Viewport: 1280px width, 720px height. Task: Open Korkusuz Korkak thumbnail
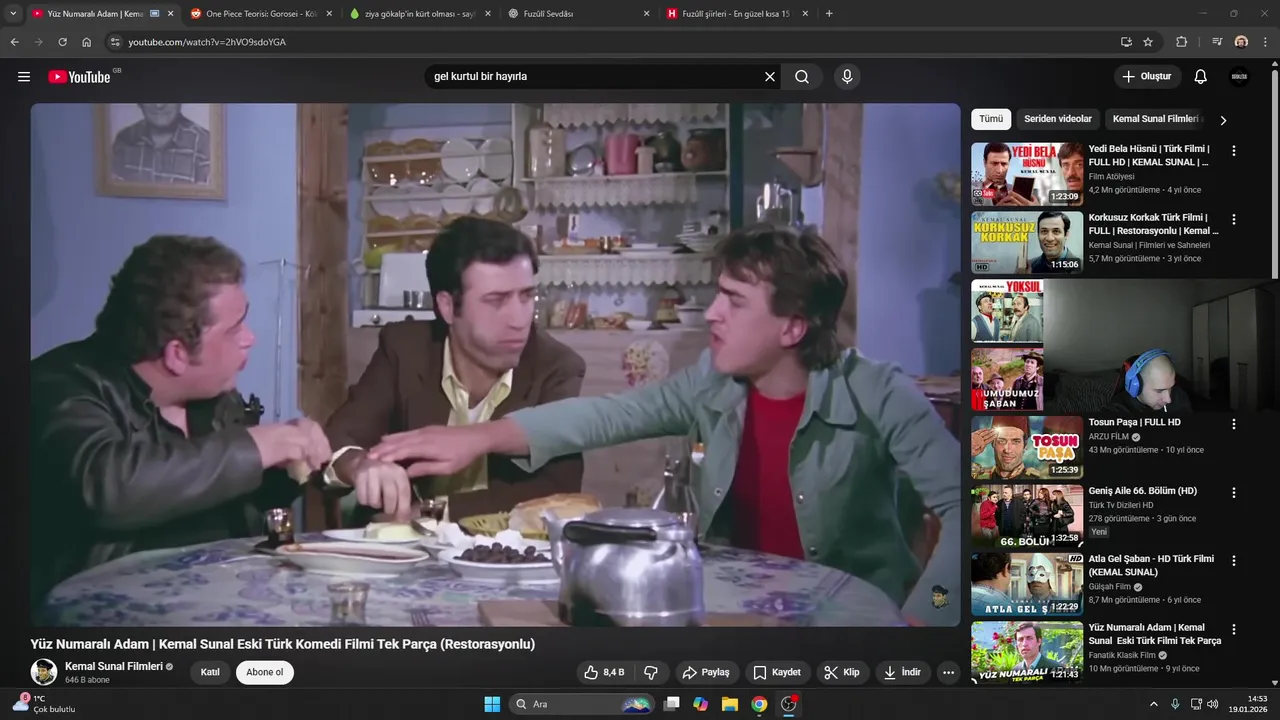tap(1027, 242)
